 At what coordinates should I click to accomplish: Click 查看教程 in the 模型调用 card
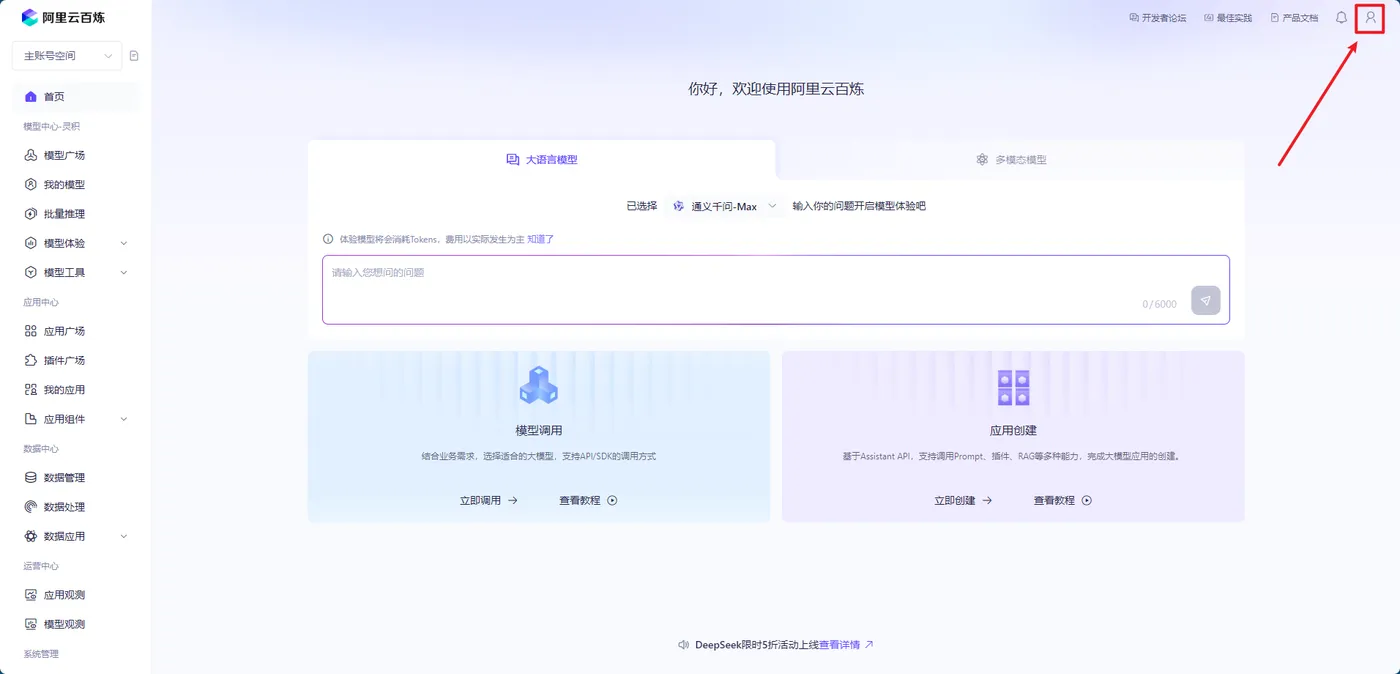point(588,500)
